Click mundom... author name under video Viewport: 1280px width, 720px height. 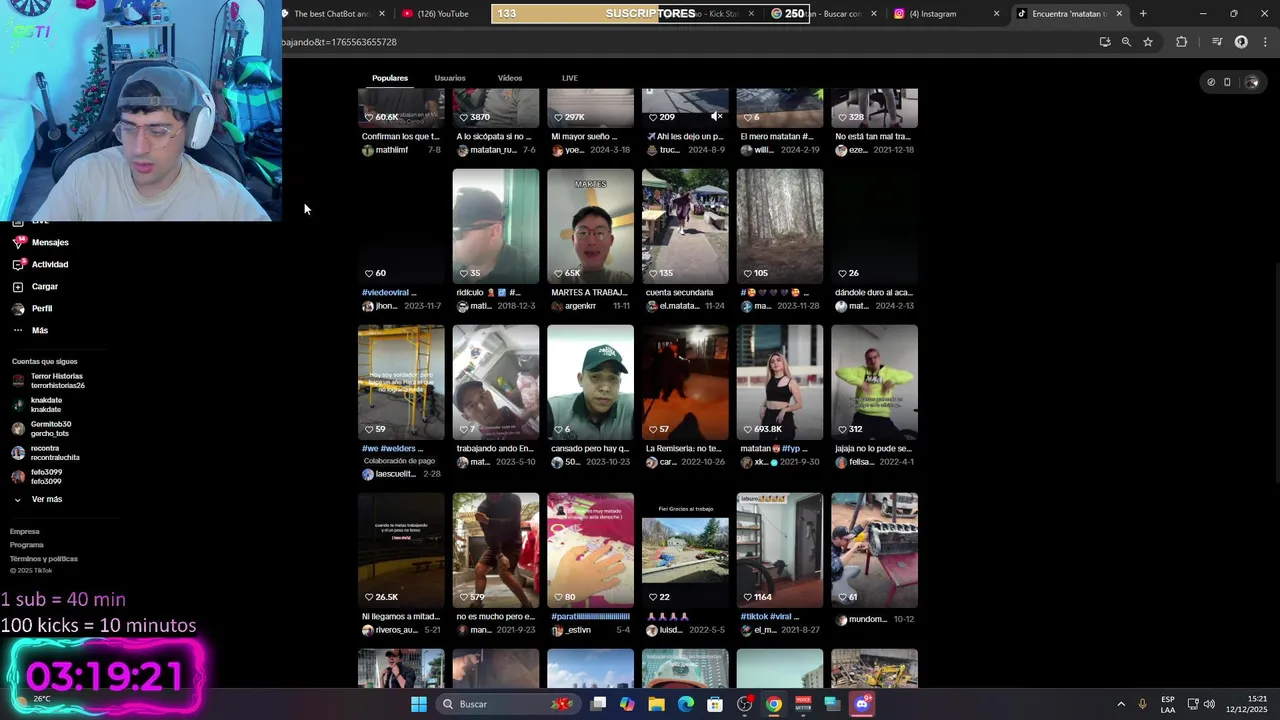pyautogui.click(x=868, y=619)
